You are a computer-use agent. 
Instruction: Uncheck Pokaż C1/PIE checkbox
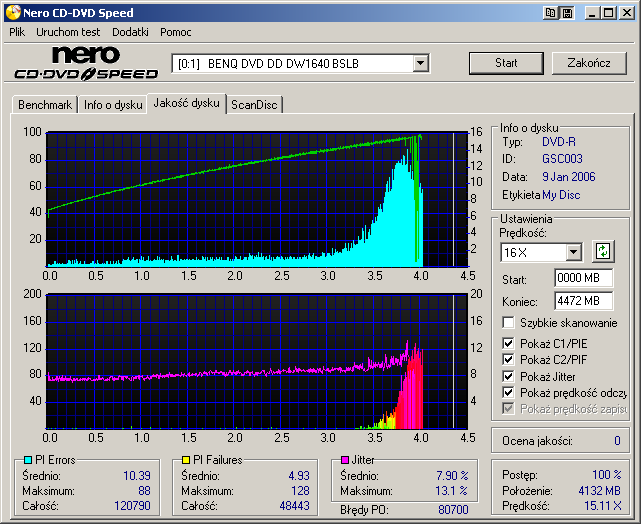tap(508, 343)
